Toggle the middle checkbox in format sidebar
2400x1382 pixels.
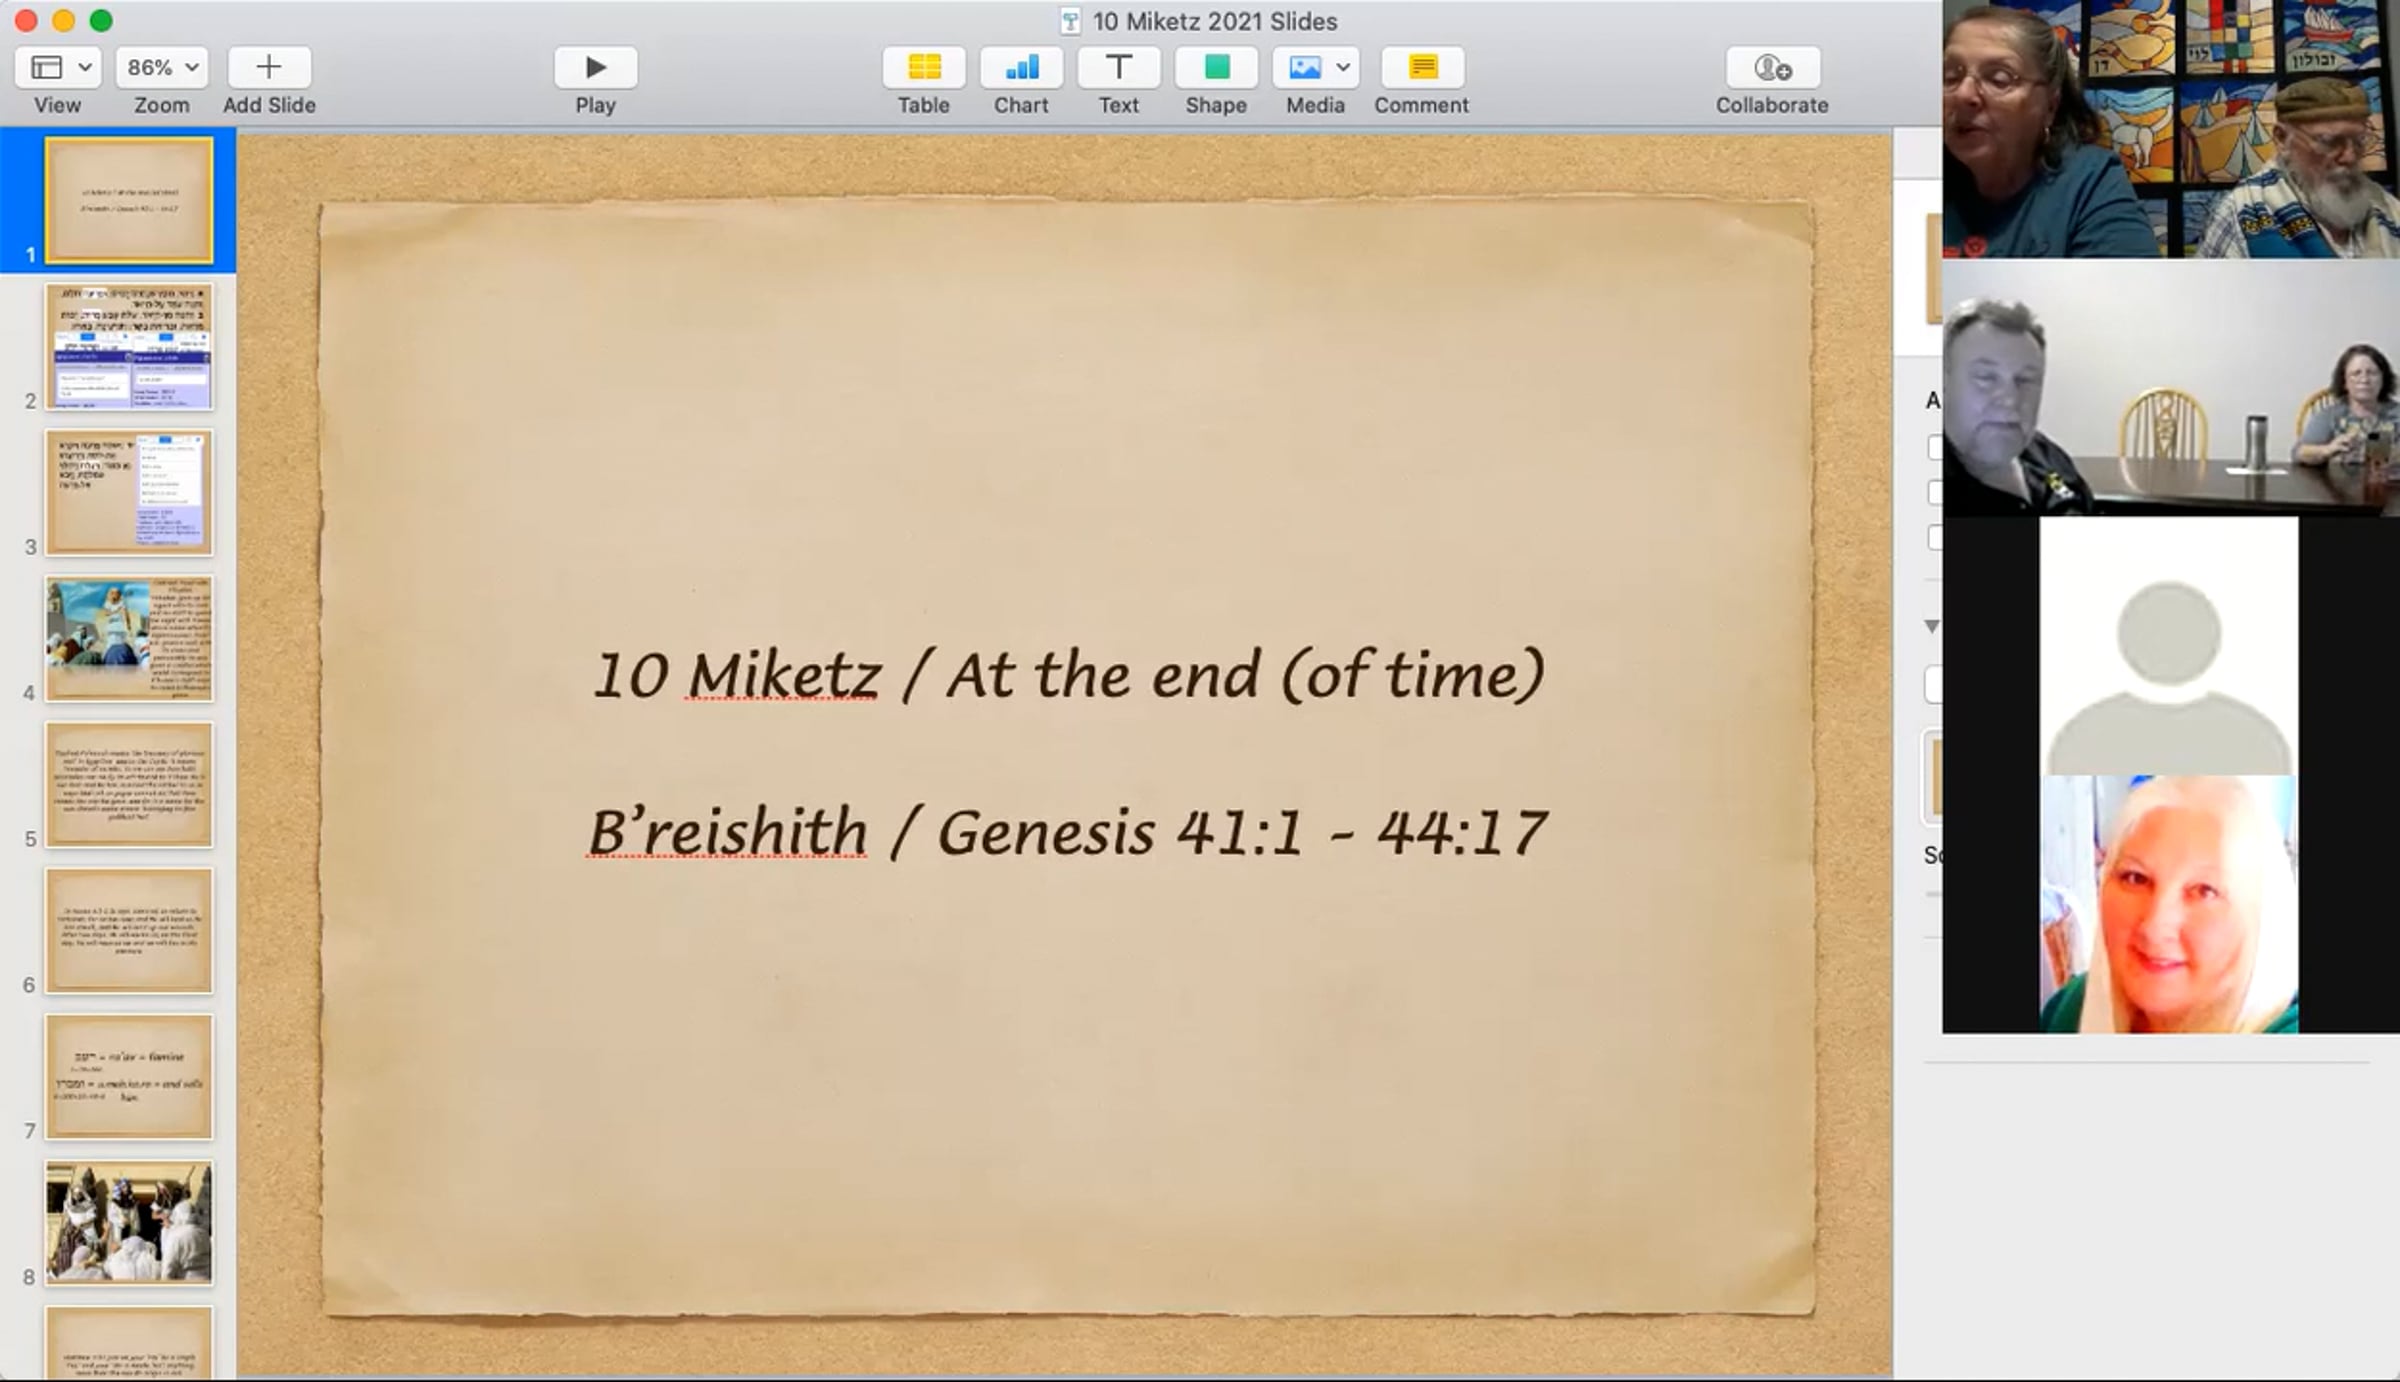point(1935,492)
